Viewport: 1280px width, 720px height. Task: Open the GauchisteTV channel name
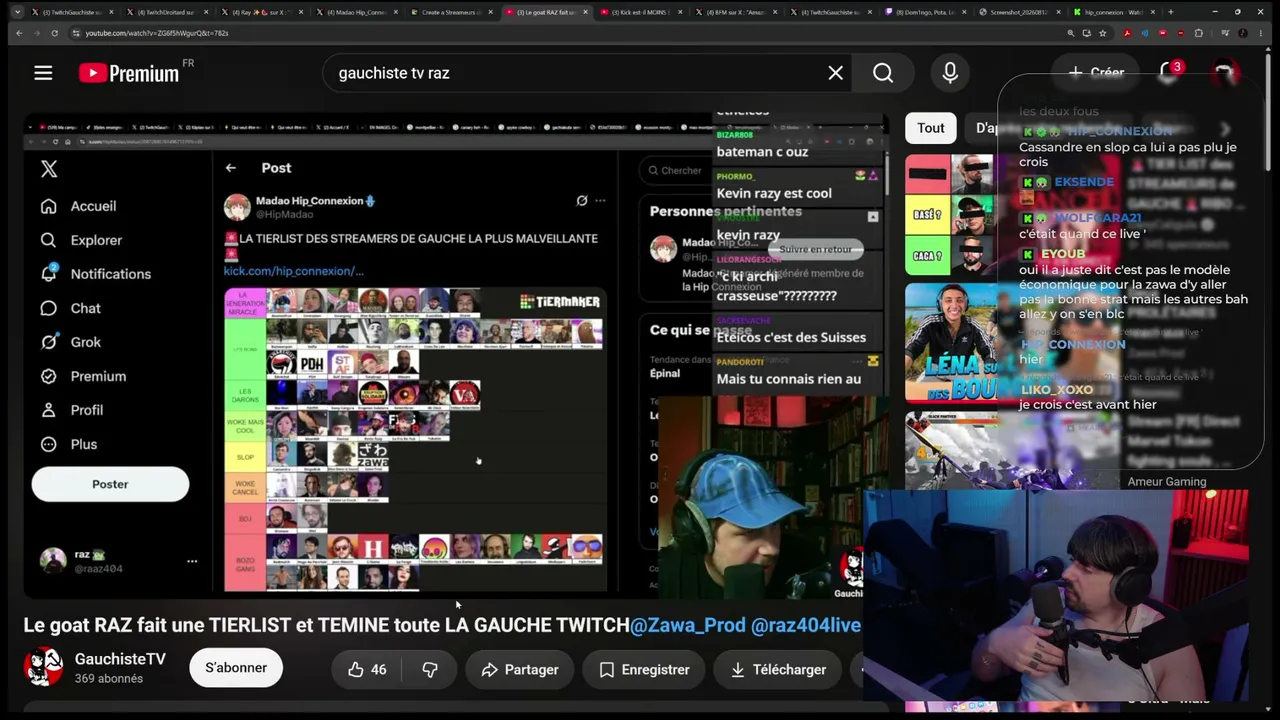coord(120,659)
